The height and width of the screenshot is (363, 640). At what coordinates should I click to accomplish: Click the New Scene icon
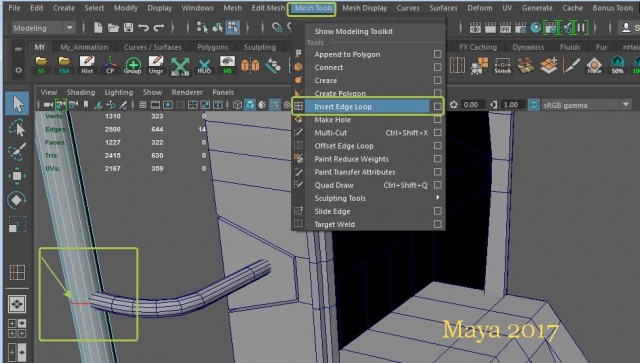(98, 27)
